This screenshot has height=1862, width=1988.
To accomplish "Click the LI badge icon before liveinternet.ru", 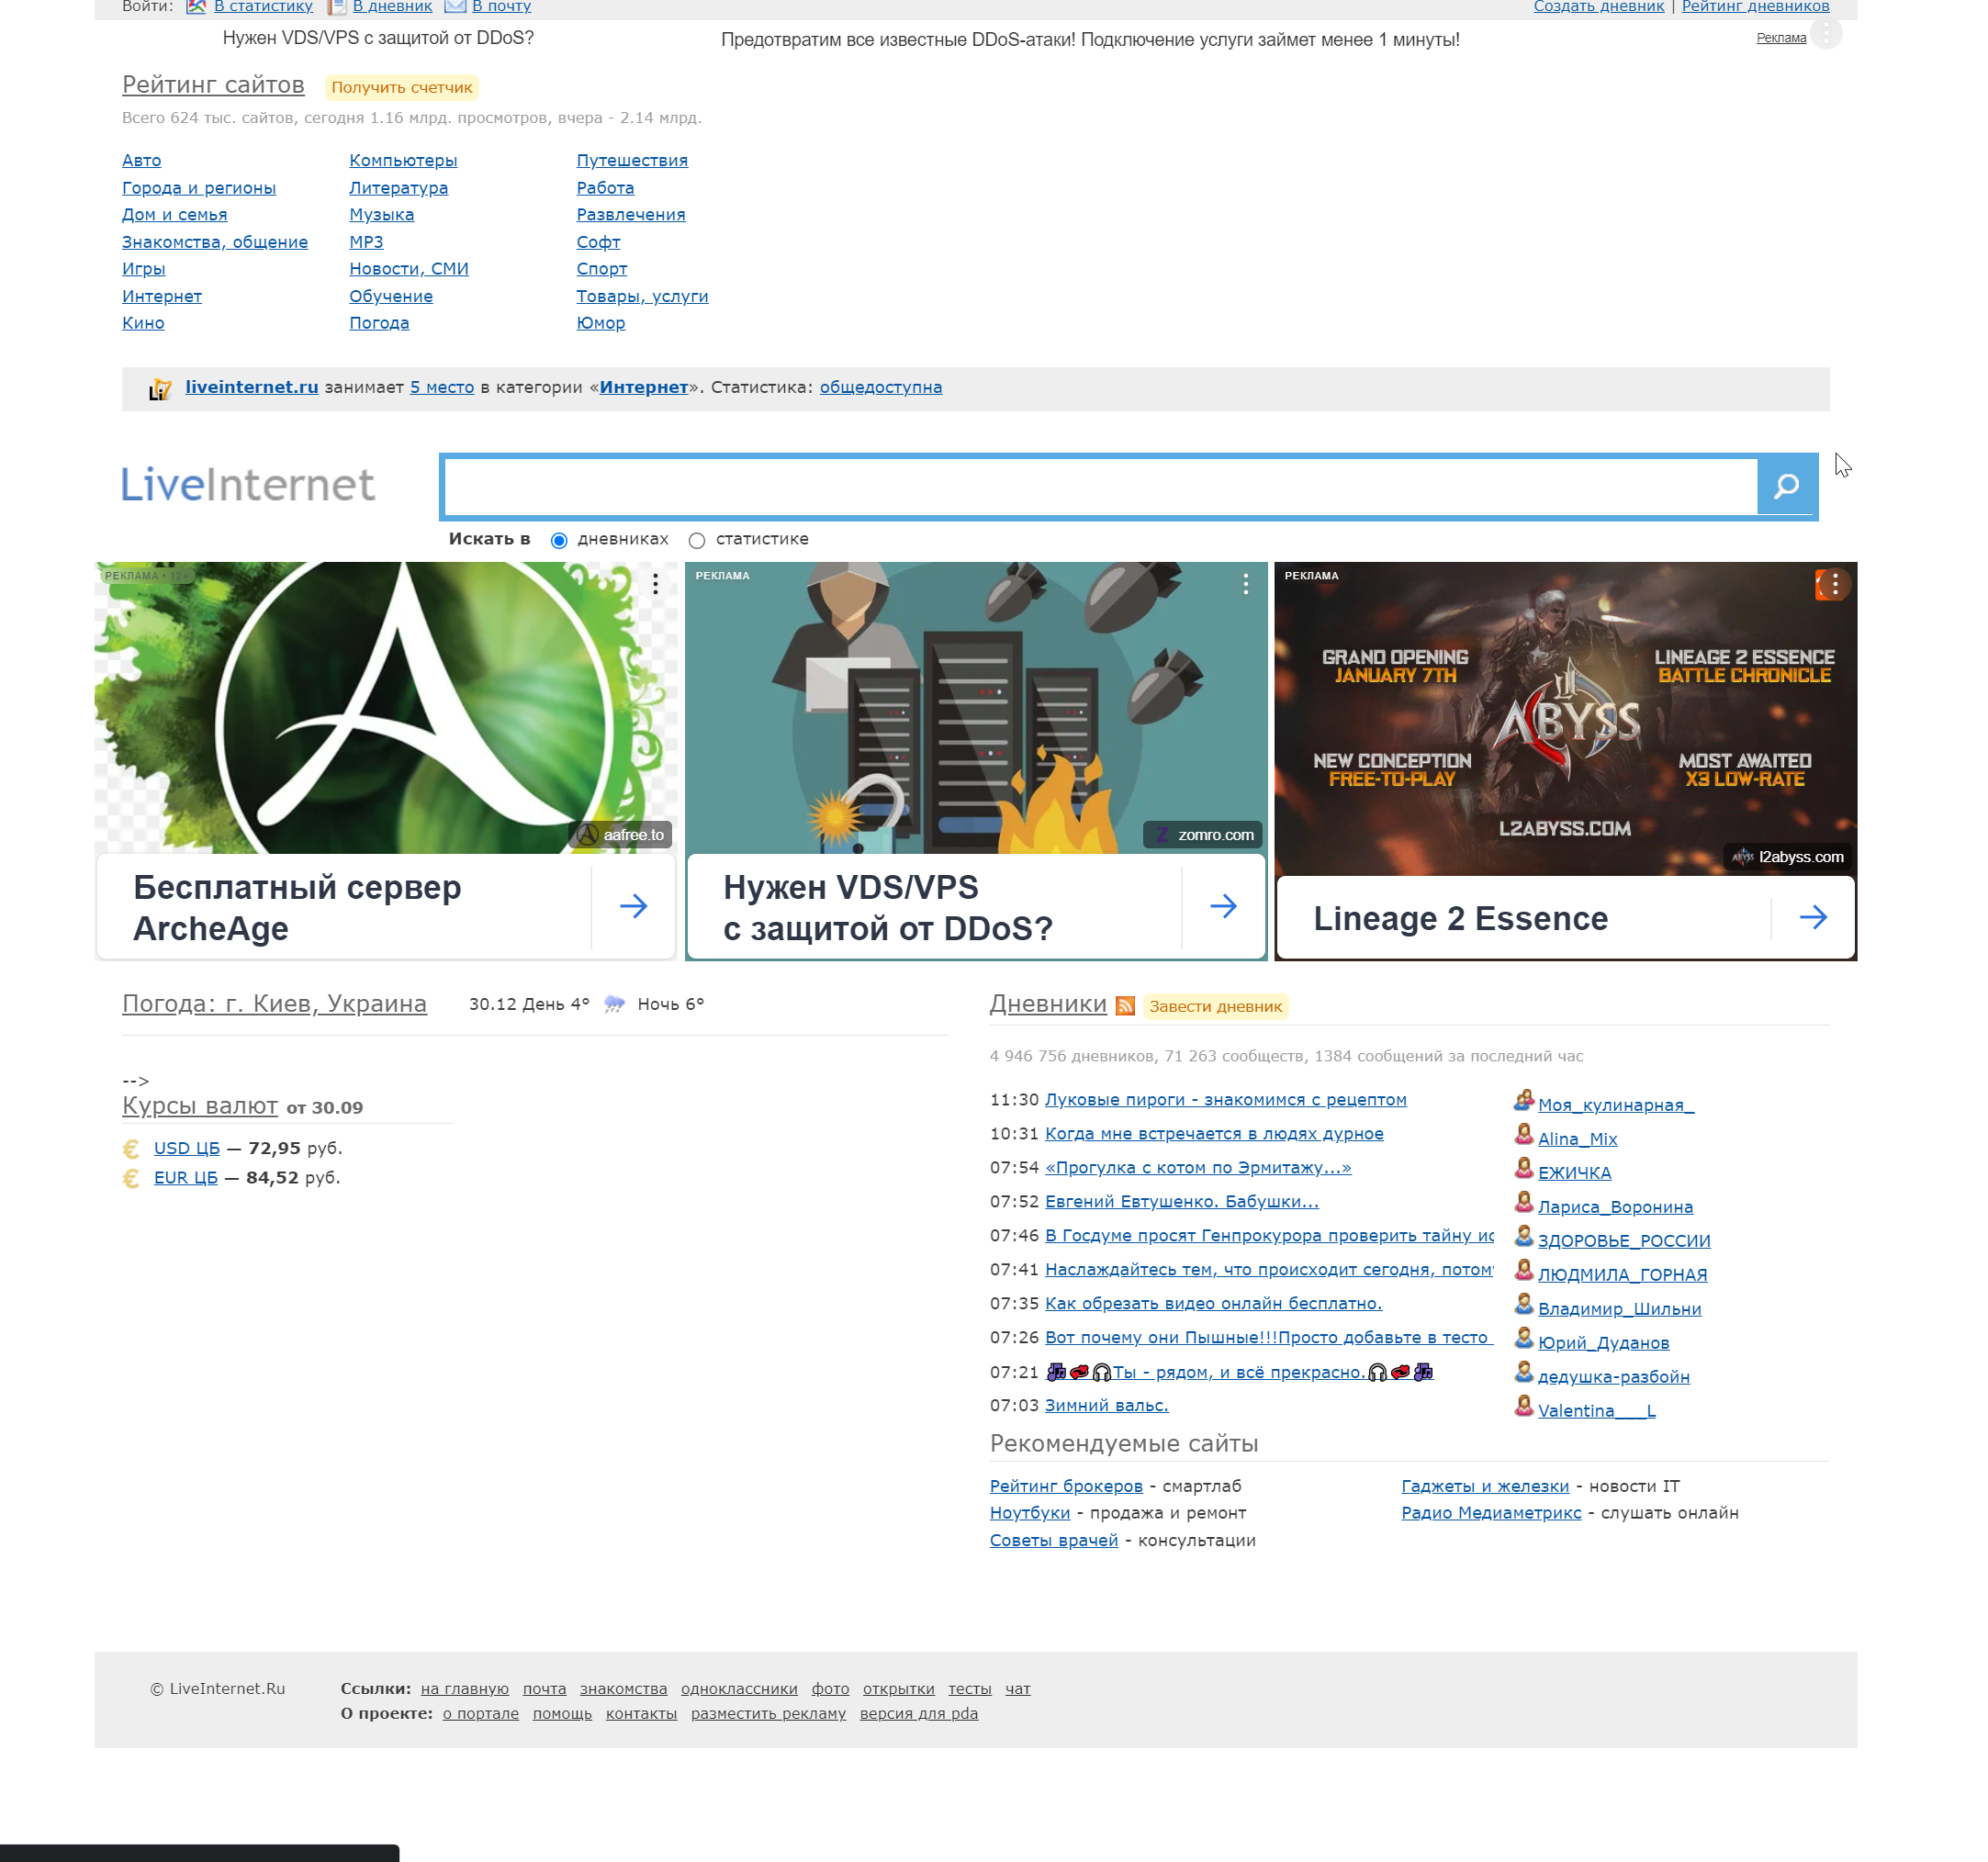I will tap(160, 388).
